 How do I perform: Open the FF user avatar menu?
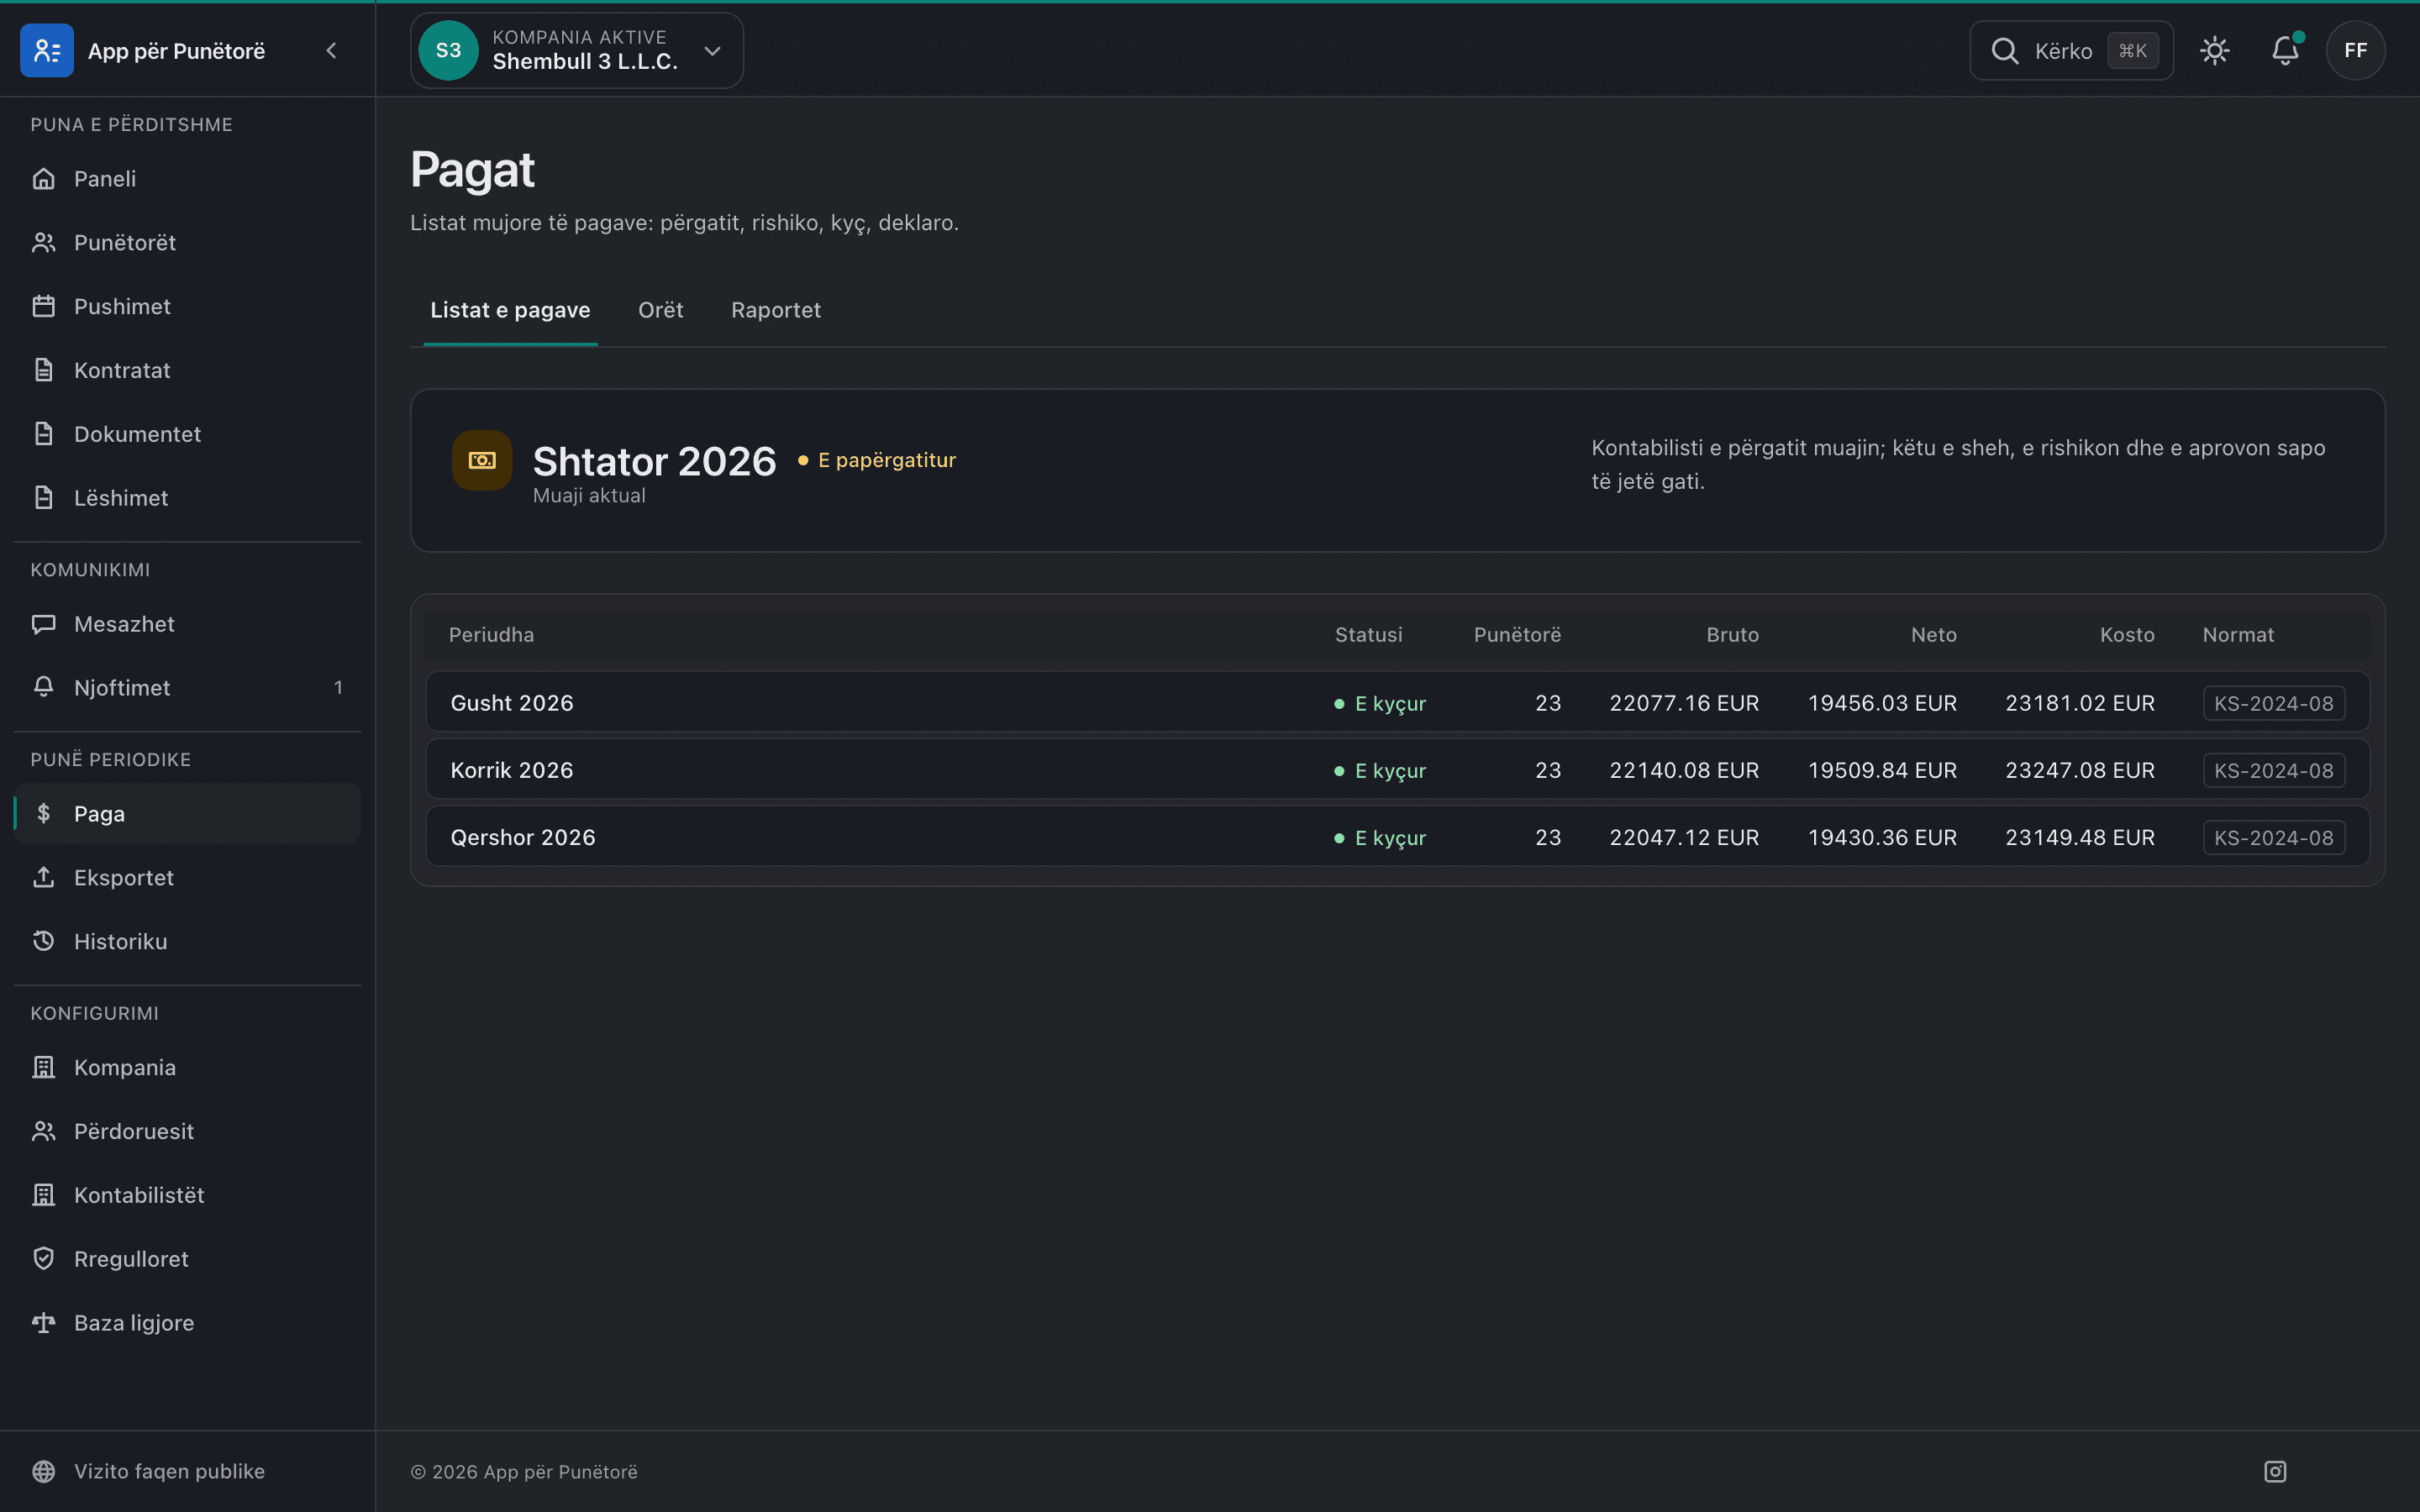[2355, 51]
